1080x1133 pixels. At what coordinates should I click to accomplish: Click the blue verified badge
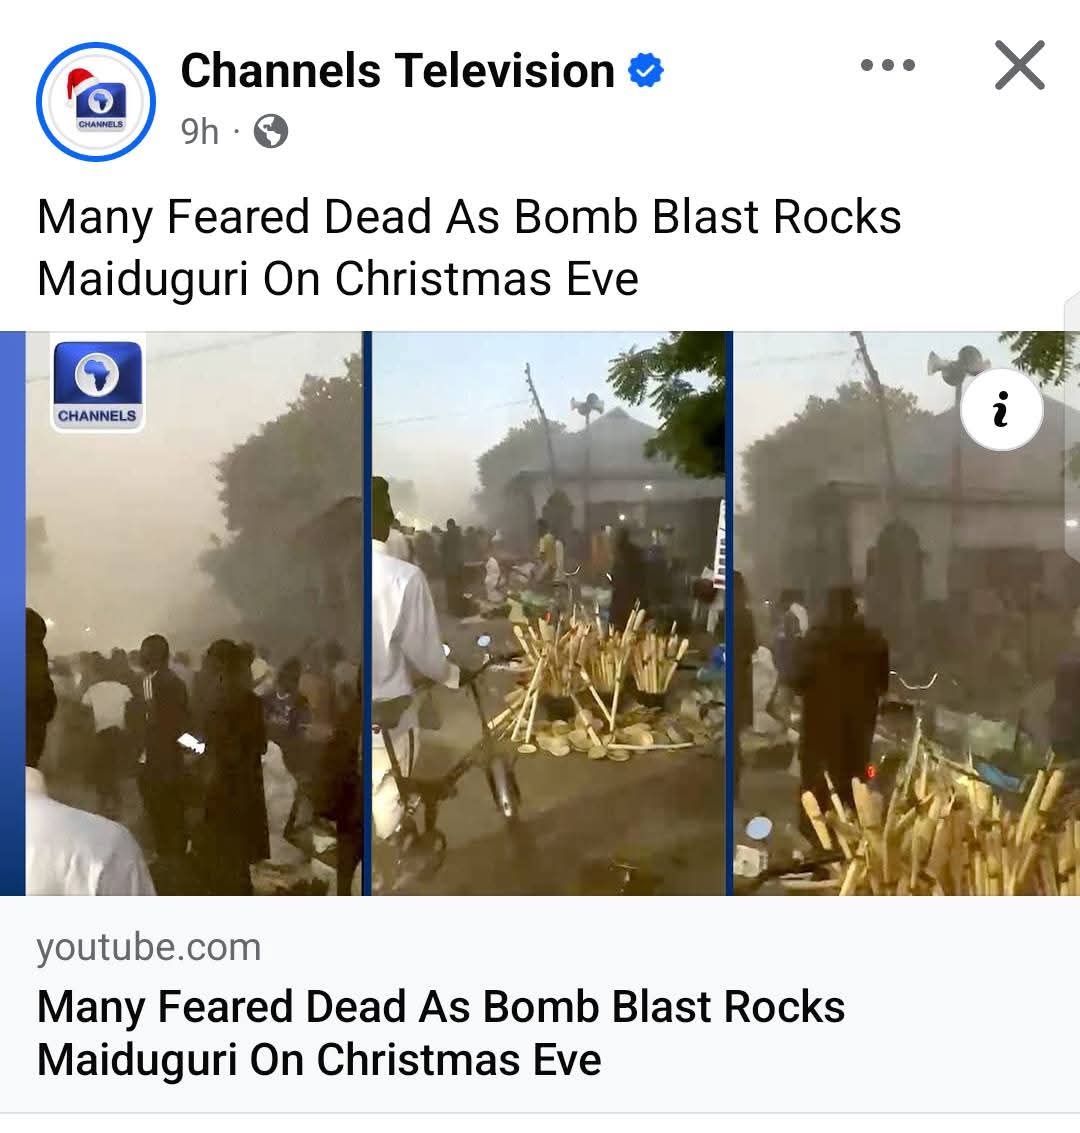click(646, 71)
